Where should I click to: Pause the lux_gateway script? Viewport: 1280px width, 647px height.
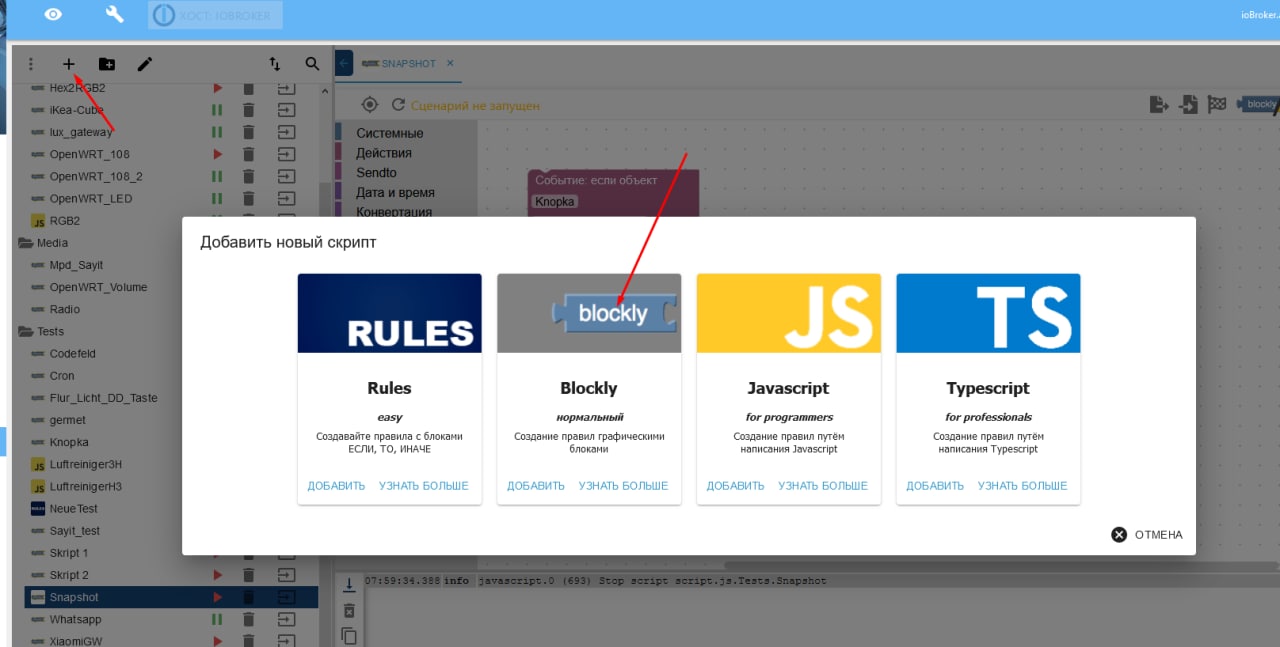point(216,132)
